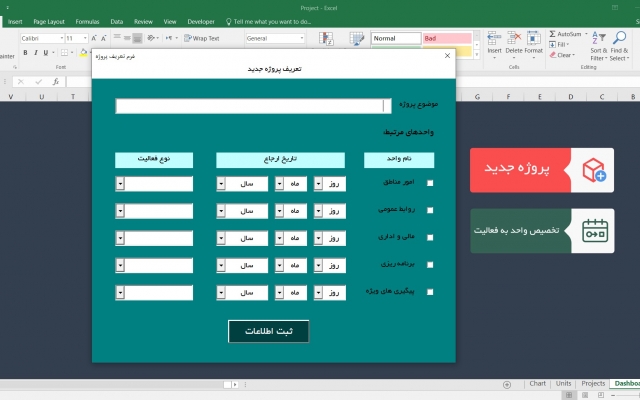
Task: Click the Insert Function fx icon
Action: (x=56, y=82)
